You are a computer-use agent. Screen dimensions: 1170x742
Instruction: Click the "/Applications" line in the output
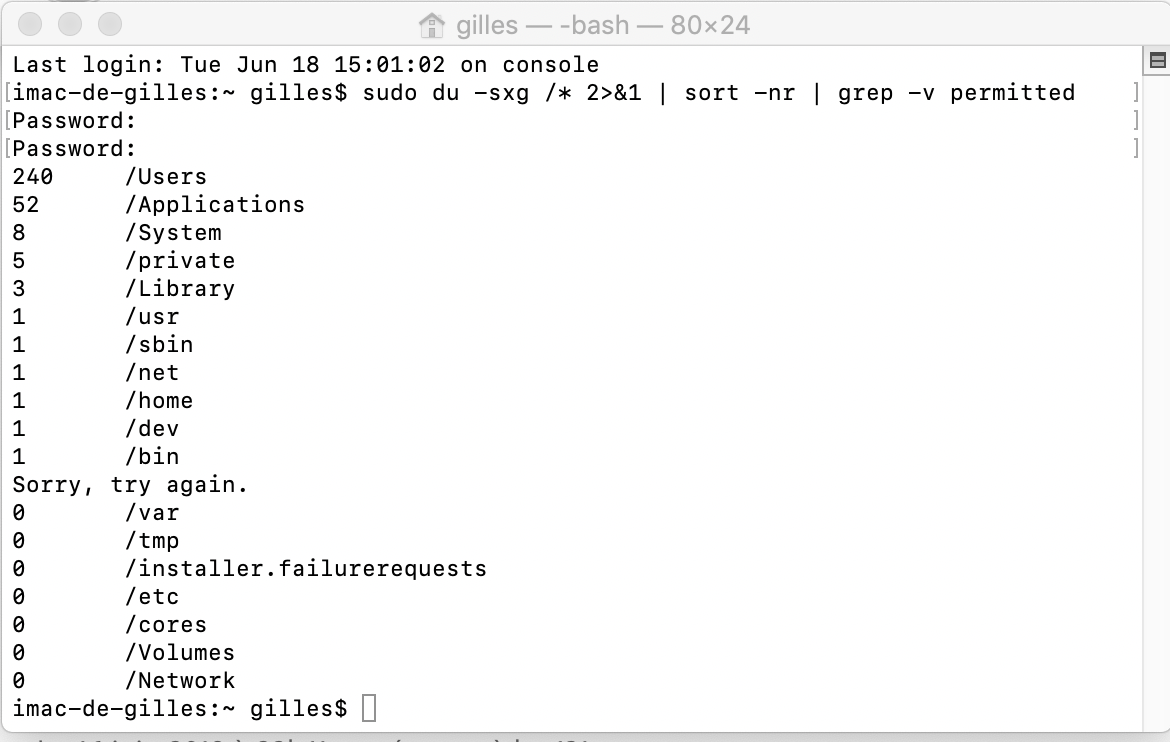point(215,205)
